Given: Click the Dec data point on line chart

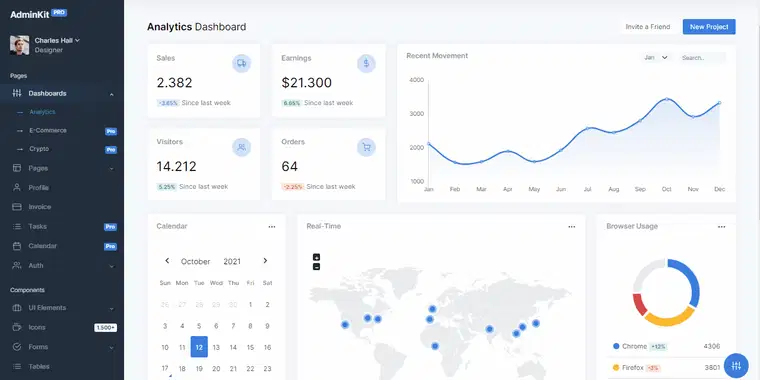Looking at the screenshot, I should [x=719, y=103].
